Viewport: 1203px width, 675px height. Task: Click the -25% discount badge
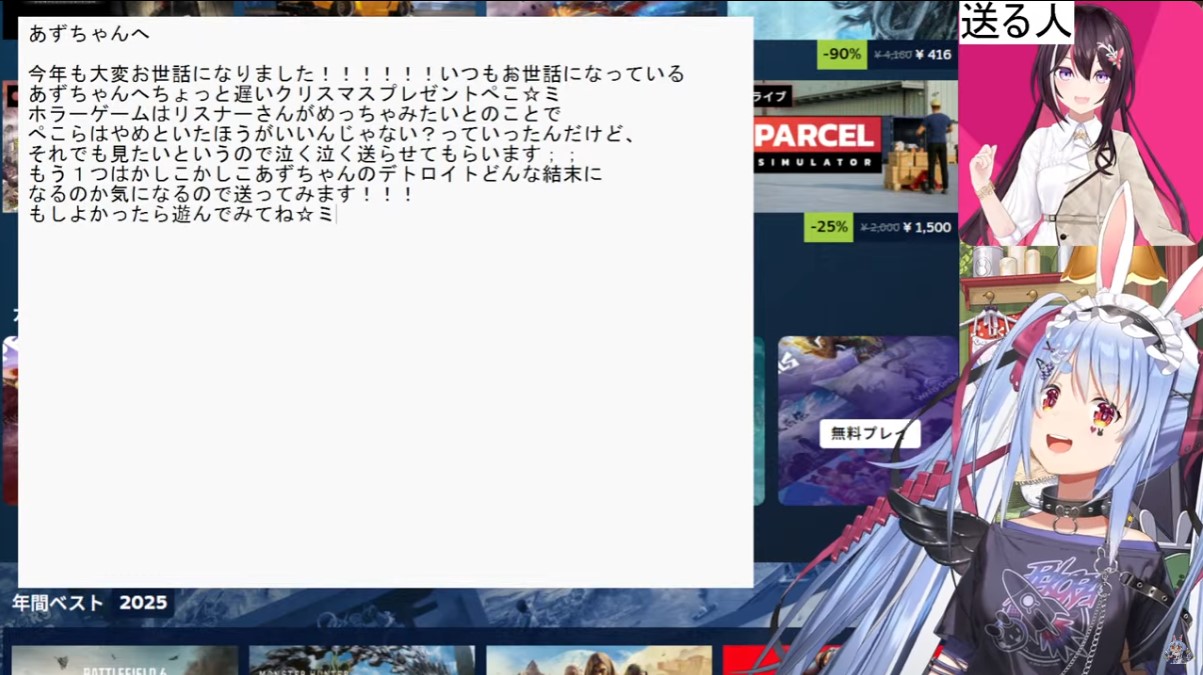pos(829,227)
